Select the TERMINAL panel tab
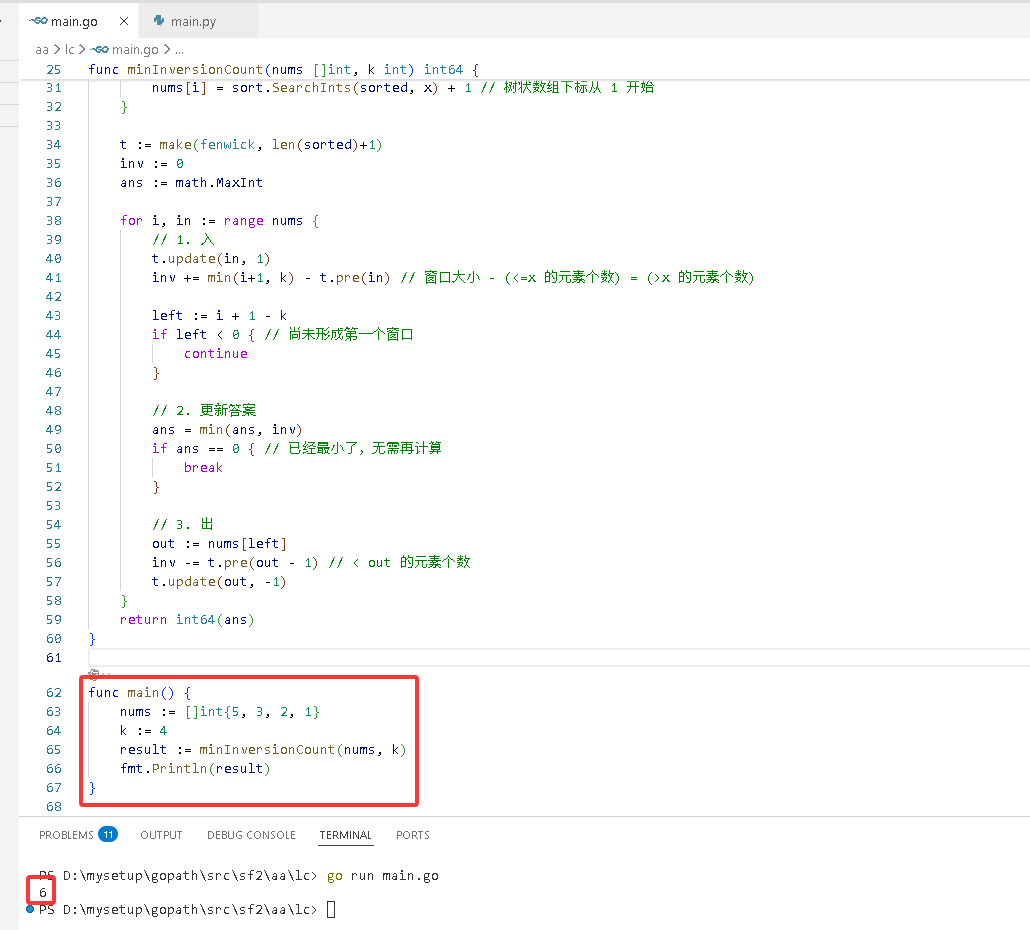Screen dimensions: 1030x930 [x=346, y=835]
